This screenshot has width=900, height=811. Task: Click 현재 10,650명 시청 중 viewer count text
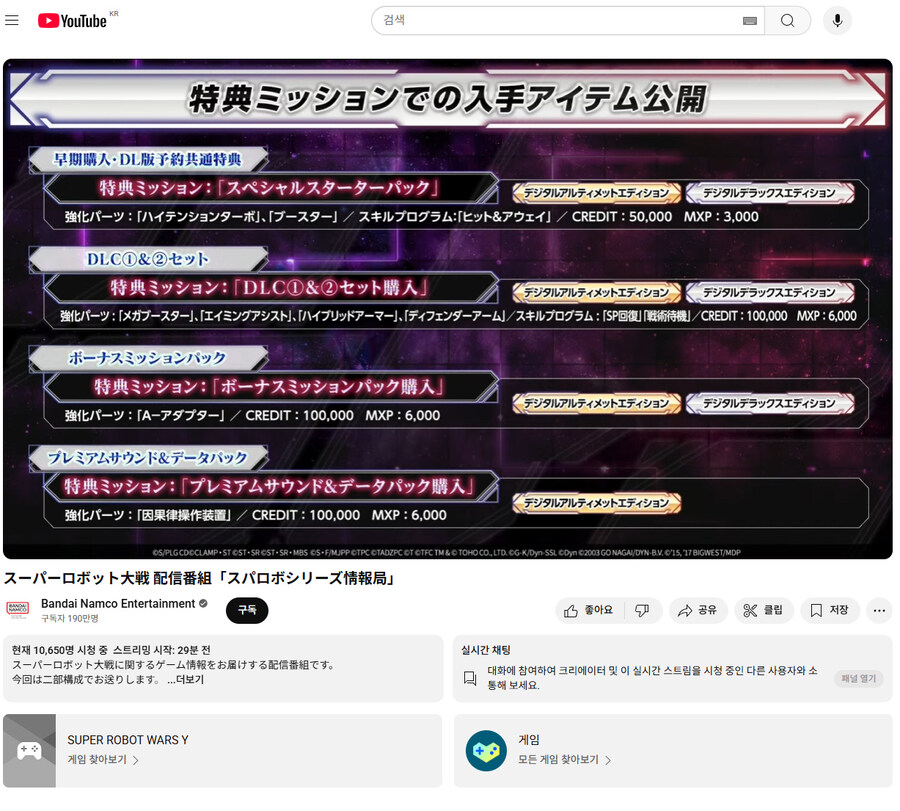60,650
